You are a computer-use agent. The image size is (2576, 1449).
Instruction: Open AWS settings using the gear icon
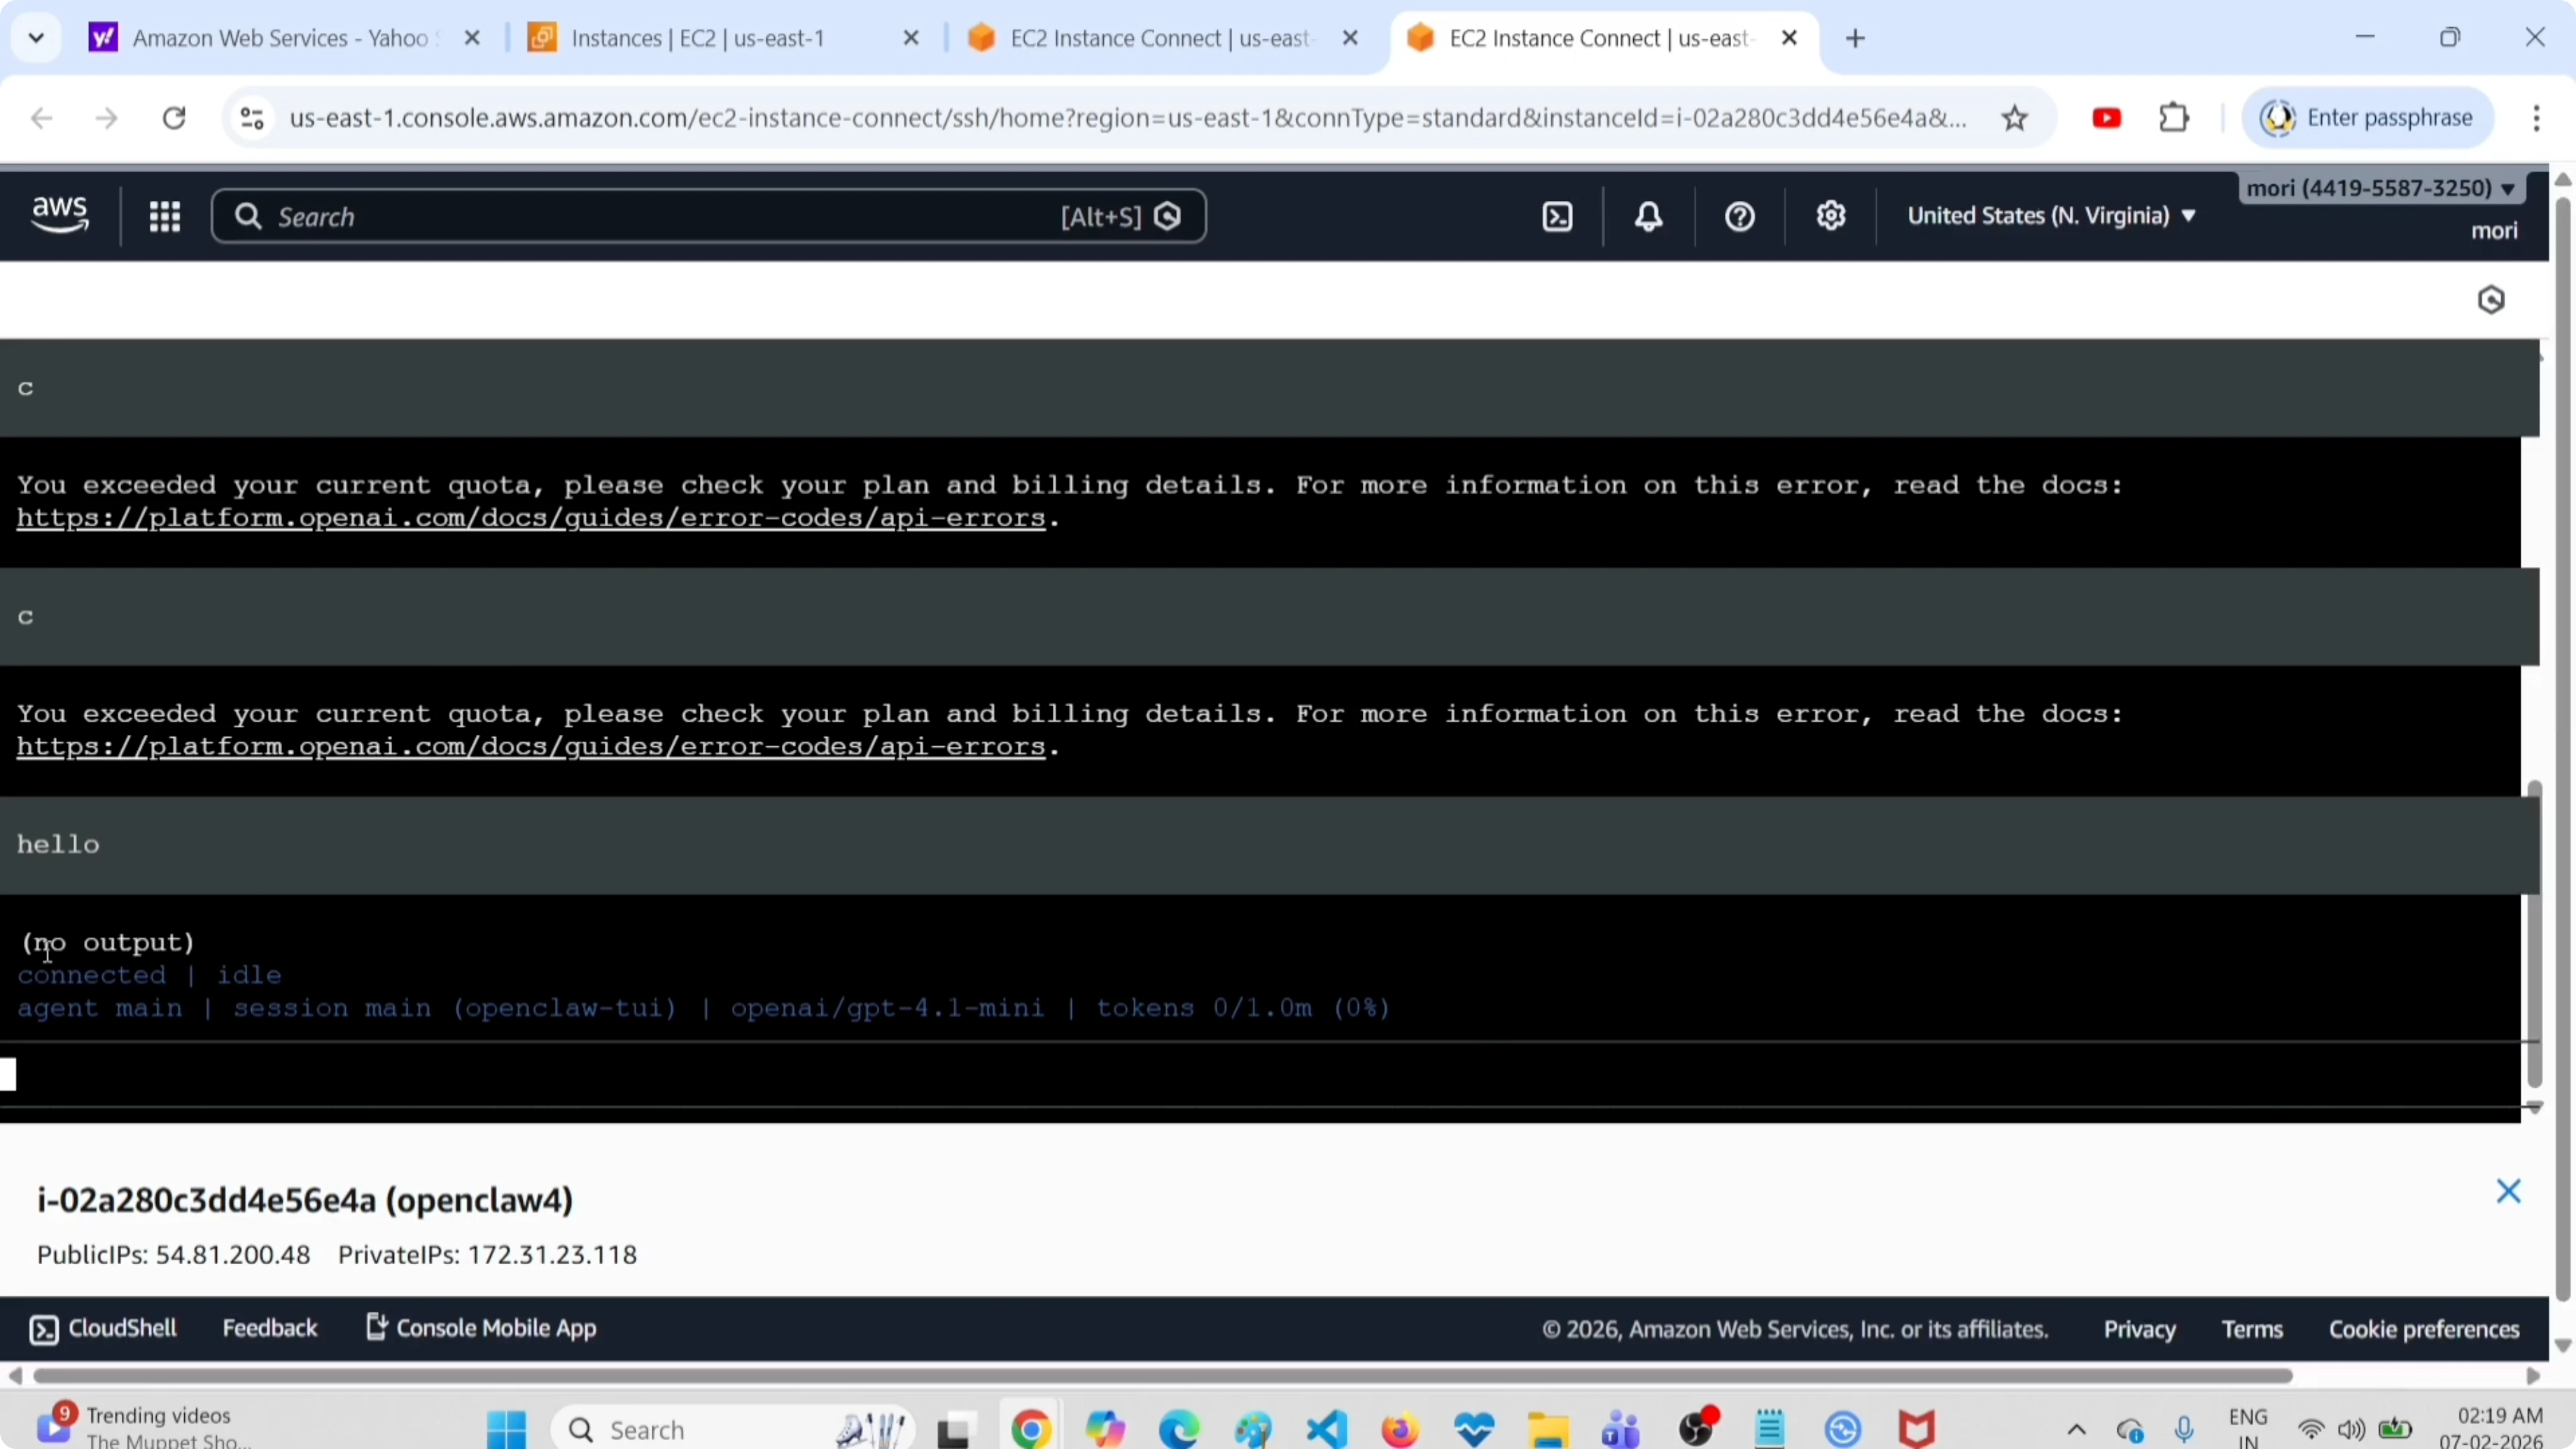1830,216
